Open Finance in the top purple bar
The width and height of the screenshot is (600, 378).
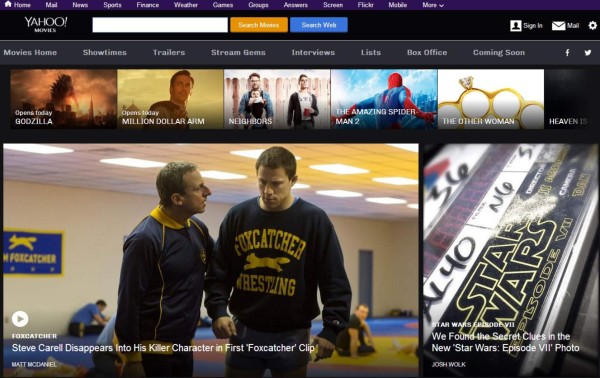(148, 5)
